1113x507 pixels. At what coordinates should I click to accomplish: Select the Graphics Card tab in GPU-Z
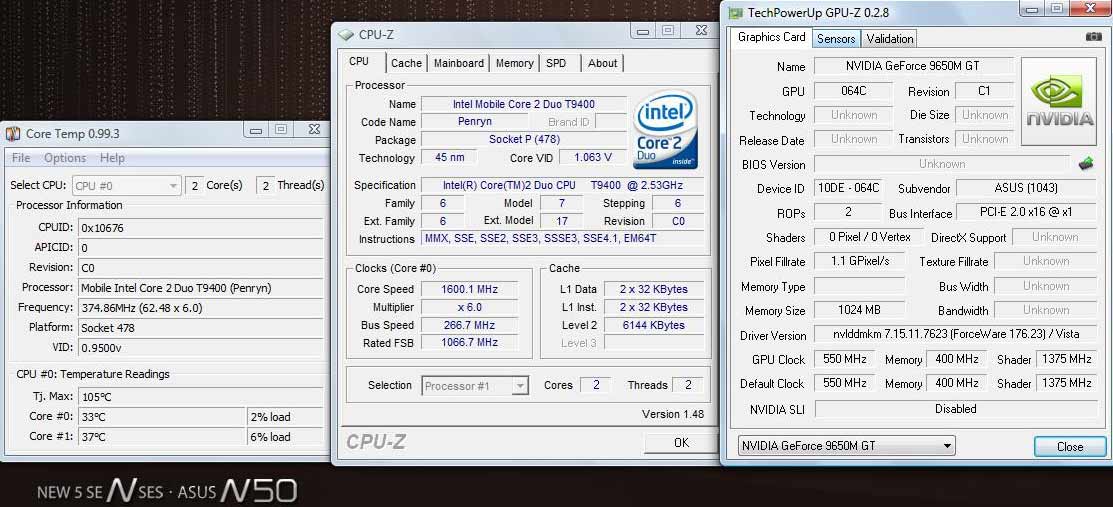(772, 37)
